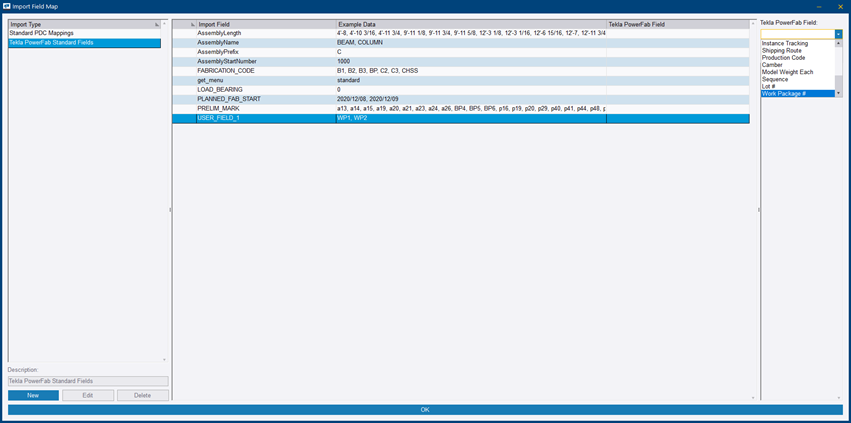851x423 pixels.
Task: Select Tekla PowerFab Standard Fields import type
Action: point(84,42)
